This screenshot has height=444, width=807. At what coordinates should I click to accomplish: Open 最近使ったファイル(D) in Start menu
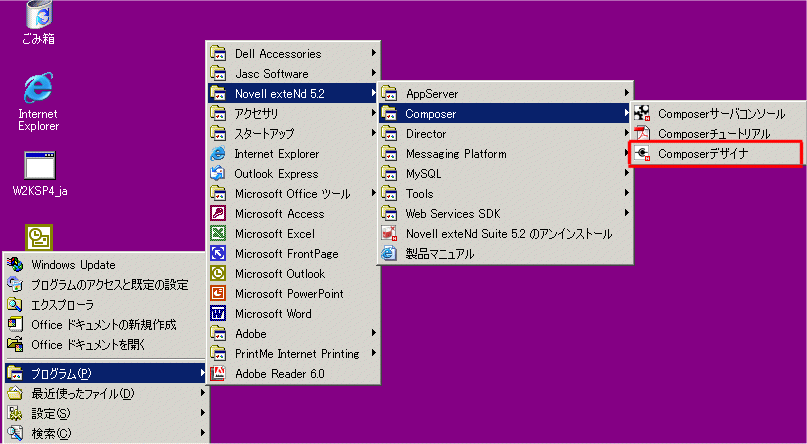(x=106, y=394)
